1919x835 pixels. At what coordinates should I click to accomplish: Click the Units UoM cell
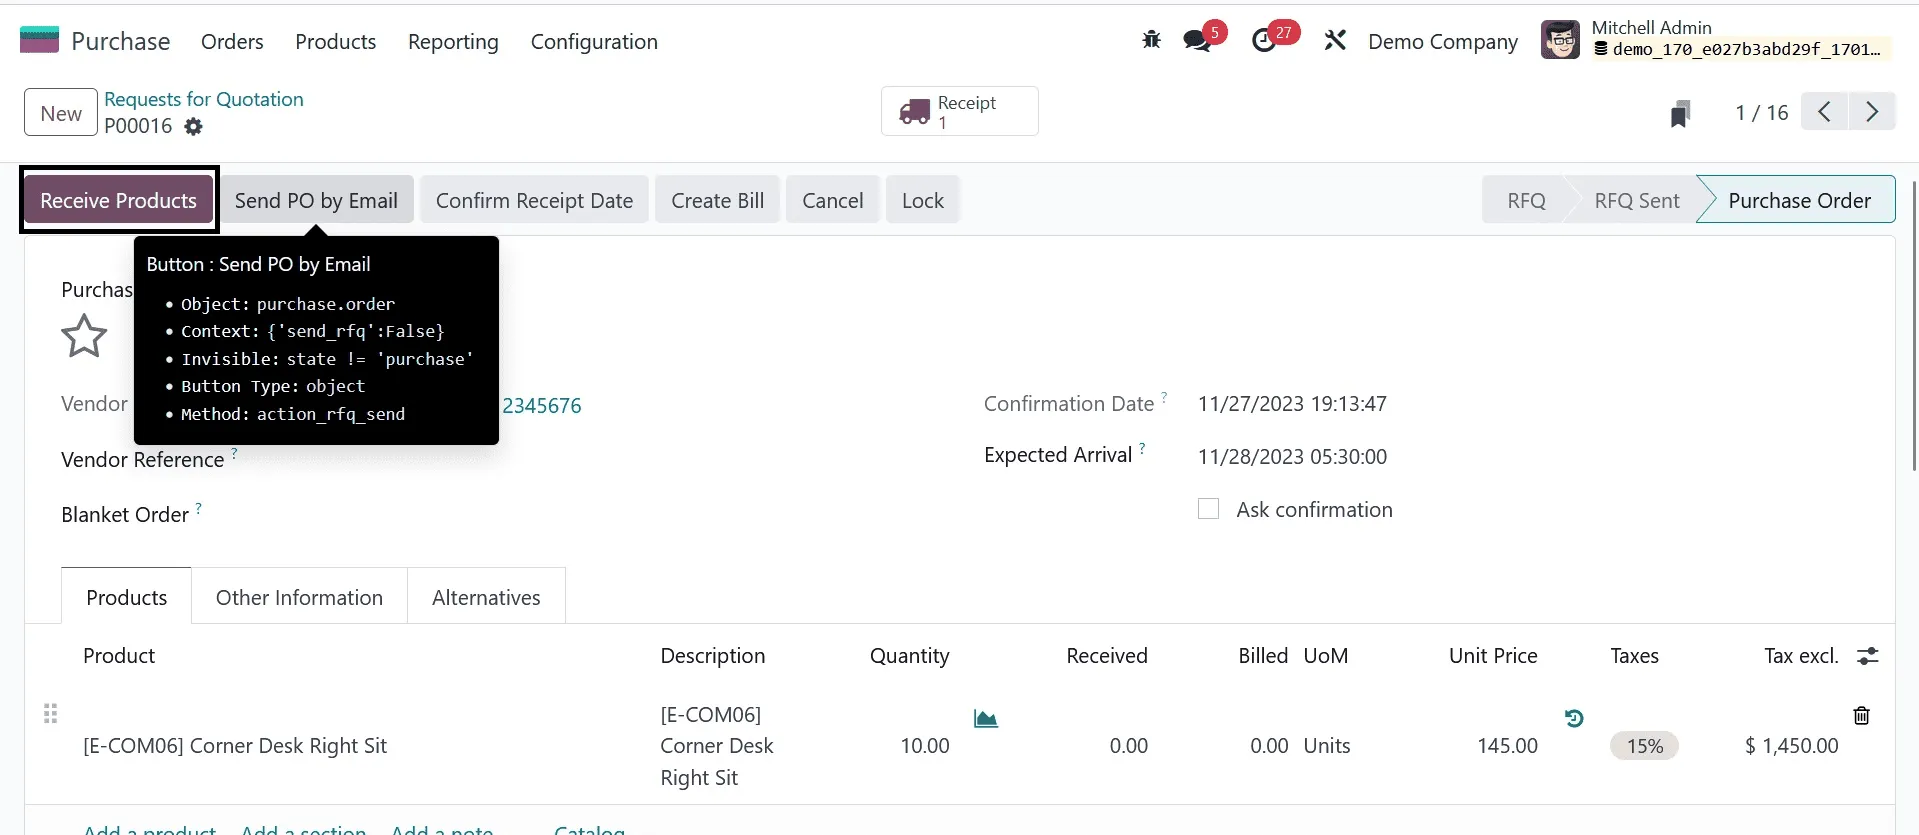pyautogui.click(x=1327, y=746)
